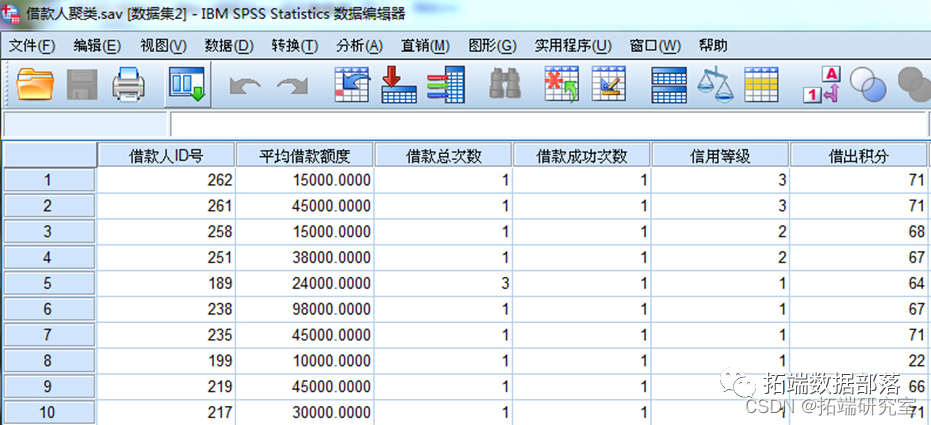The height and width of the screenshot is (425, 931).
Task: Select the 借款成功次数 column header
Action: coord(582,155)
